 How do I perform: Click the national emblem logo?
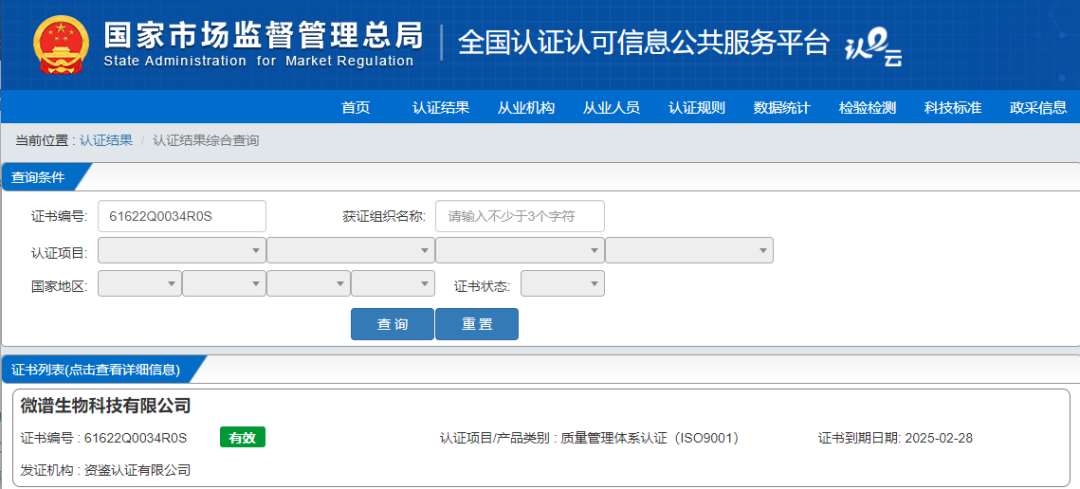[61, 44]
